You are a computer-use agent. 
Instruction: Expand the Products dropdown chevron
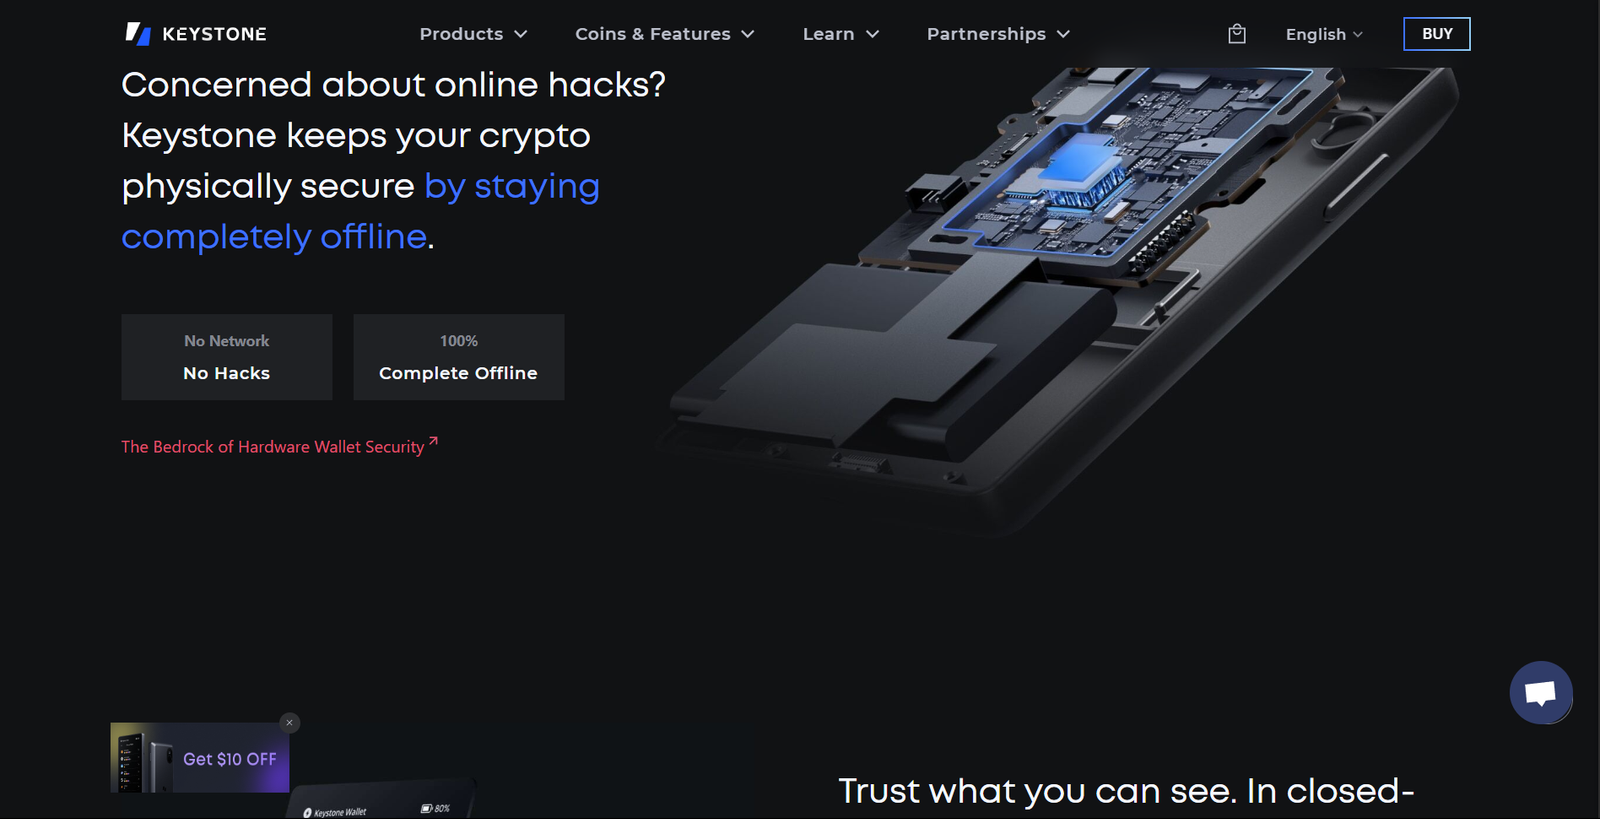[x=521, y=34]
